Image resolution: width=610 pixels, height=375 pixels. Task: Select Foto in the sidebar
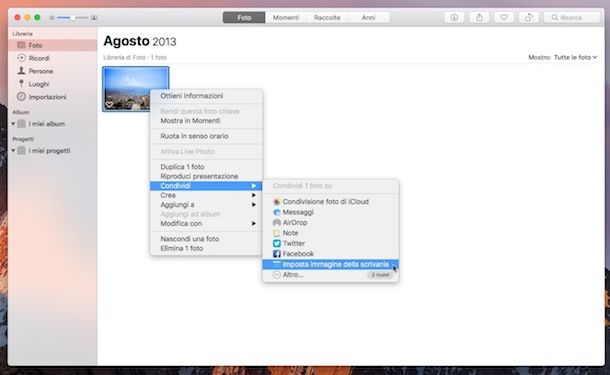[53, 45]
